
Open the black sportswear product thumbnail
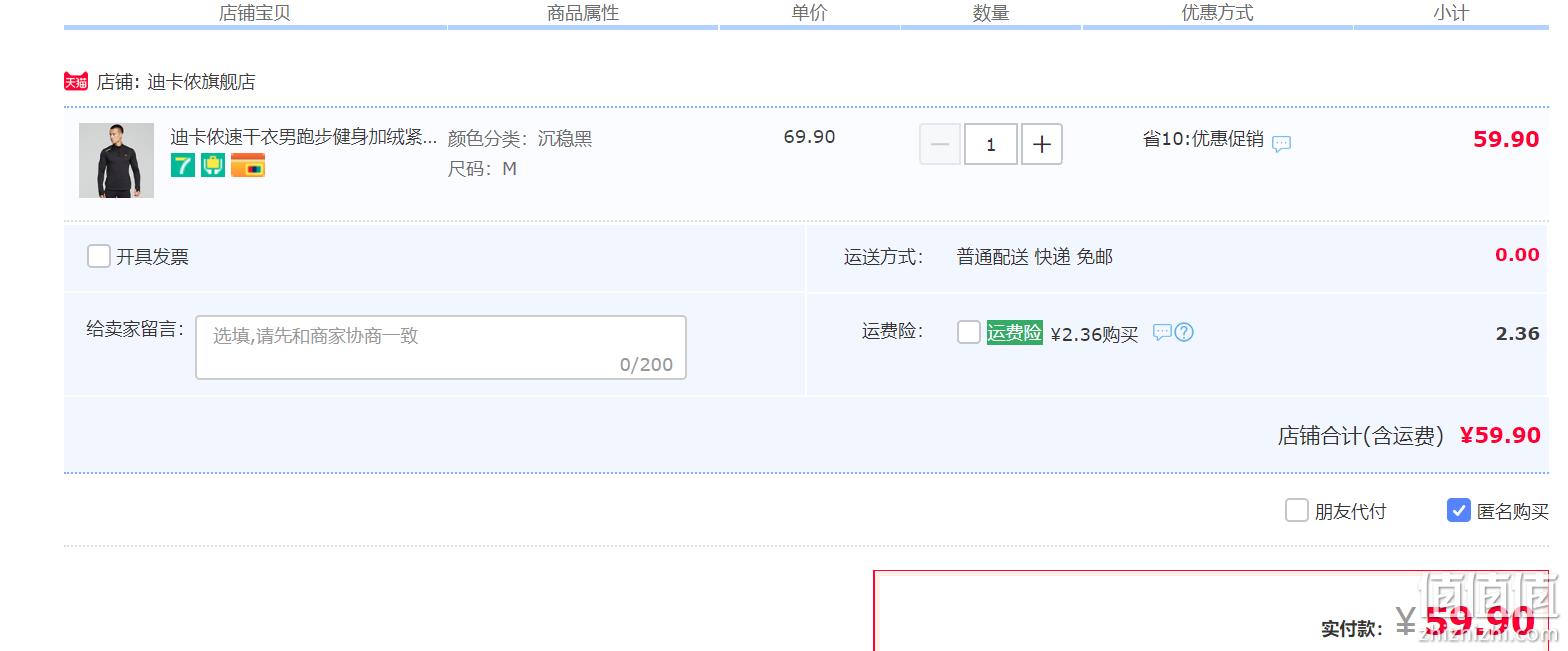coord(116,160)
